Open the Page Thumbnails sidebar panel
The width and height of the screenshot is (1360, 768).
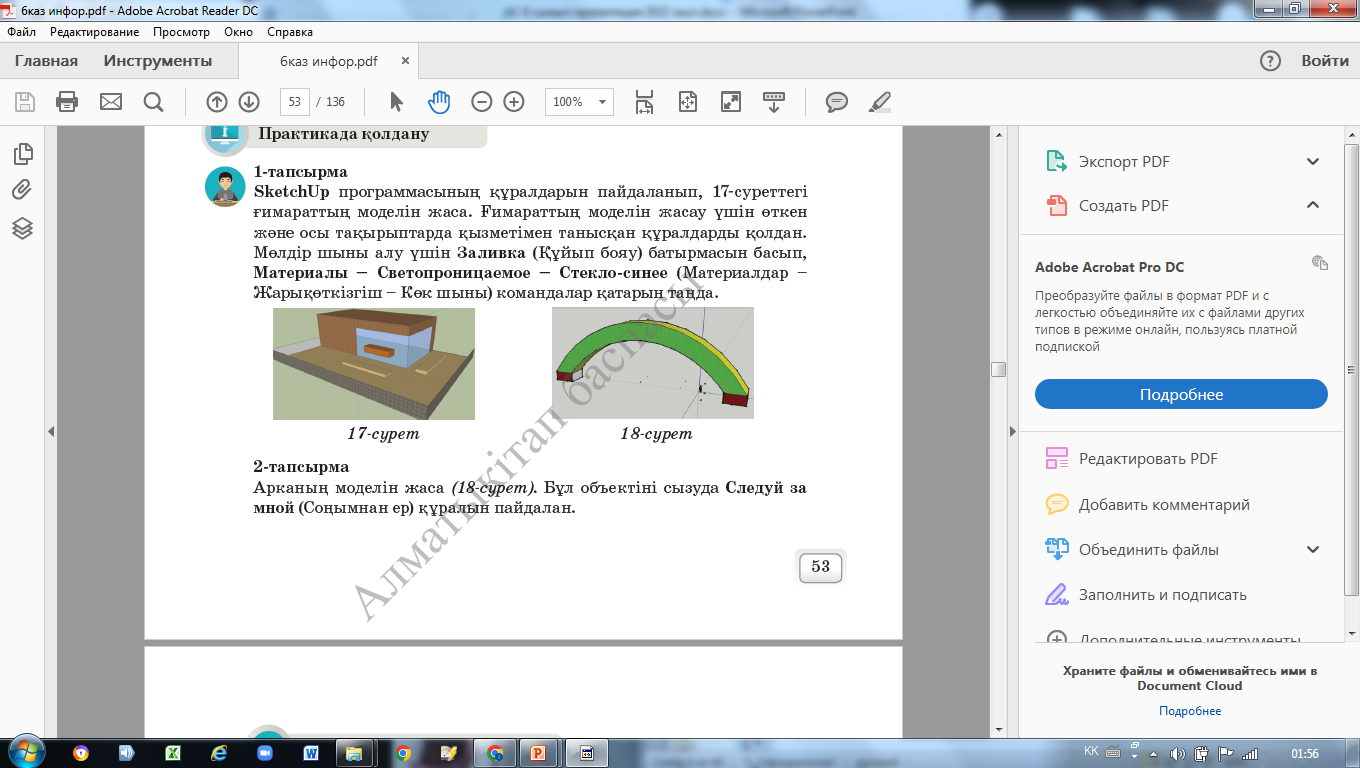[x=23, y=154]
